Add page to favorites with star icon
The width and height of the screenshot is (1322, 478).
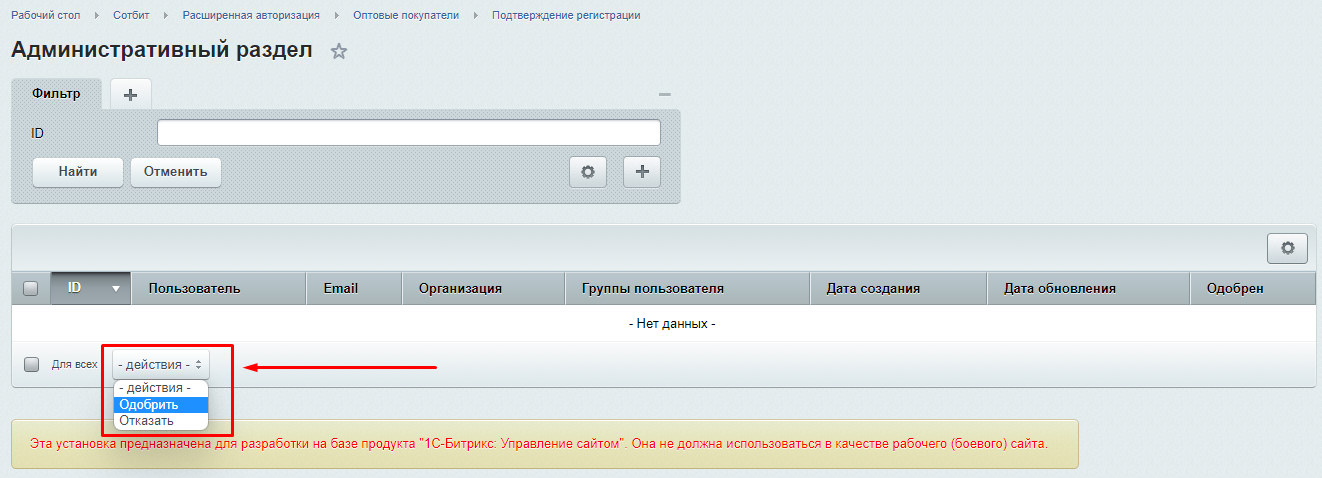pos(339,52)
